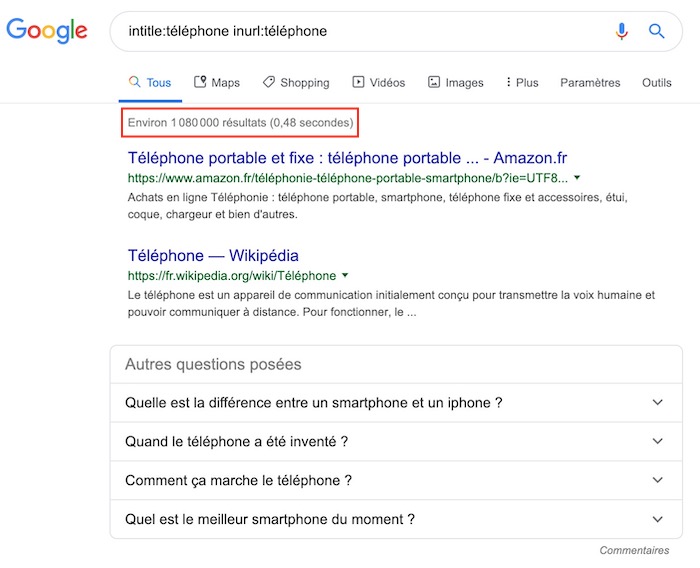Click dropdown arrow beside Wikipedia URL
Image resolution: width=700 pixels, height=568 pixels.
(345, 275)
